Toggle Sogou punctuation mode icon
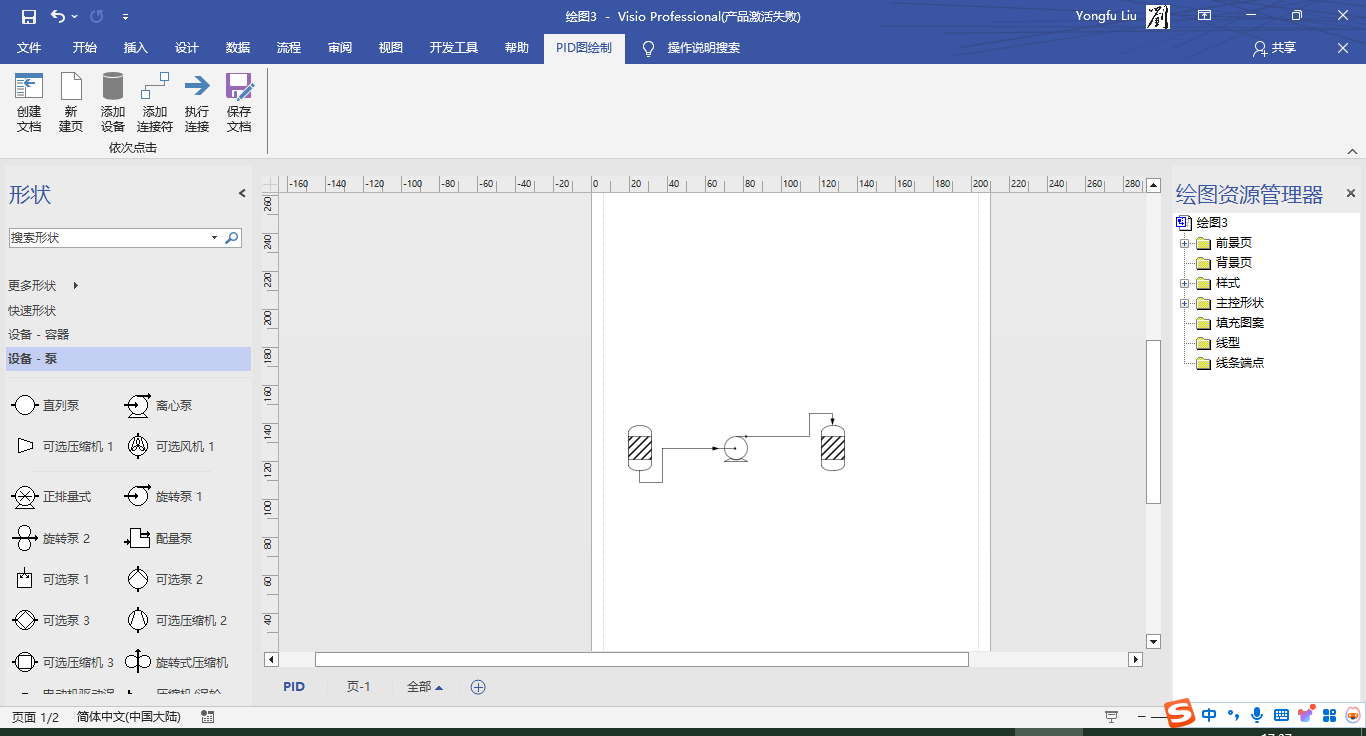Viewport: 1366px width, 736px height. 1234,715
